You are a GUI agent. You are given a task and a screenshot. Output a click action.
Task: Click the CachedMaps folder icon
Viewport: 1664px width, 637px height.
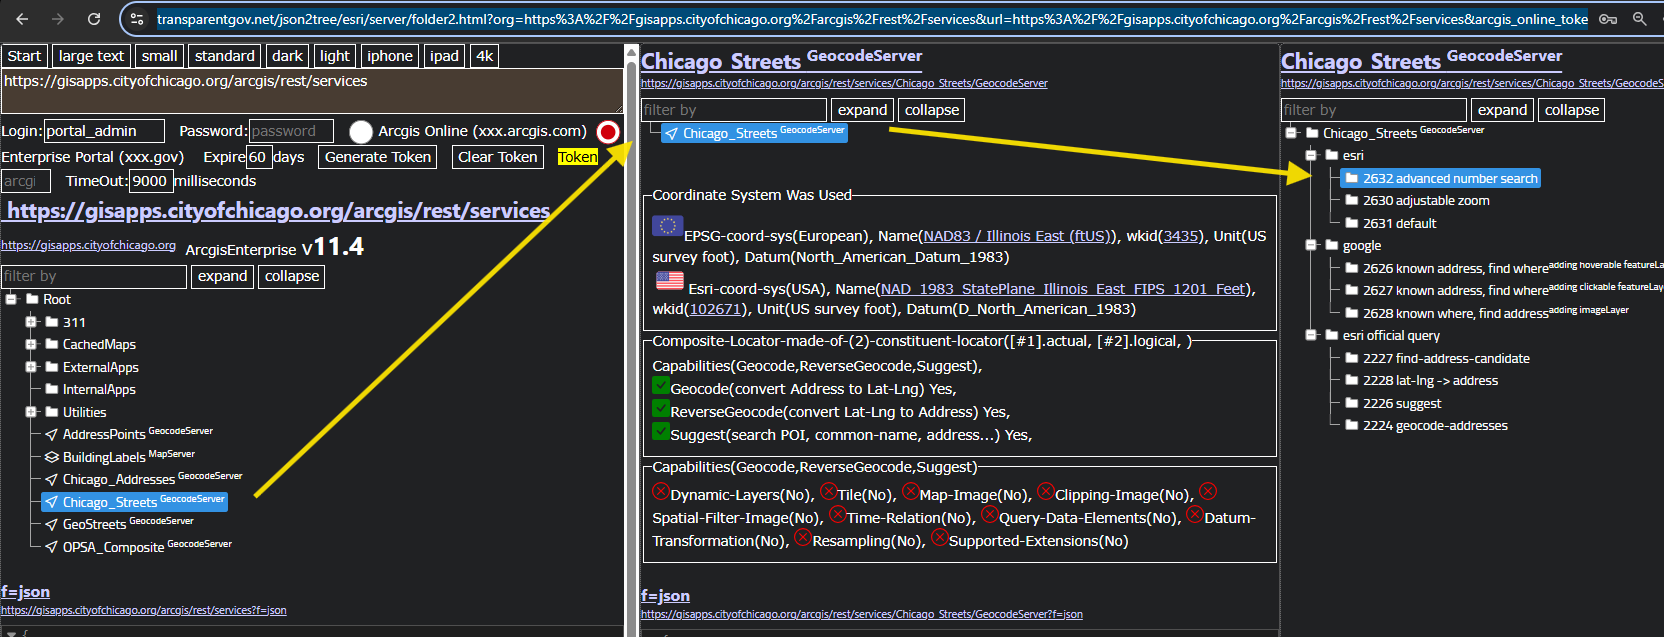point(51,344)
